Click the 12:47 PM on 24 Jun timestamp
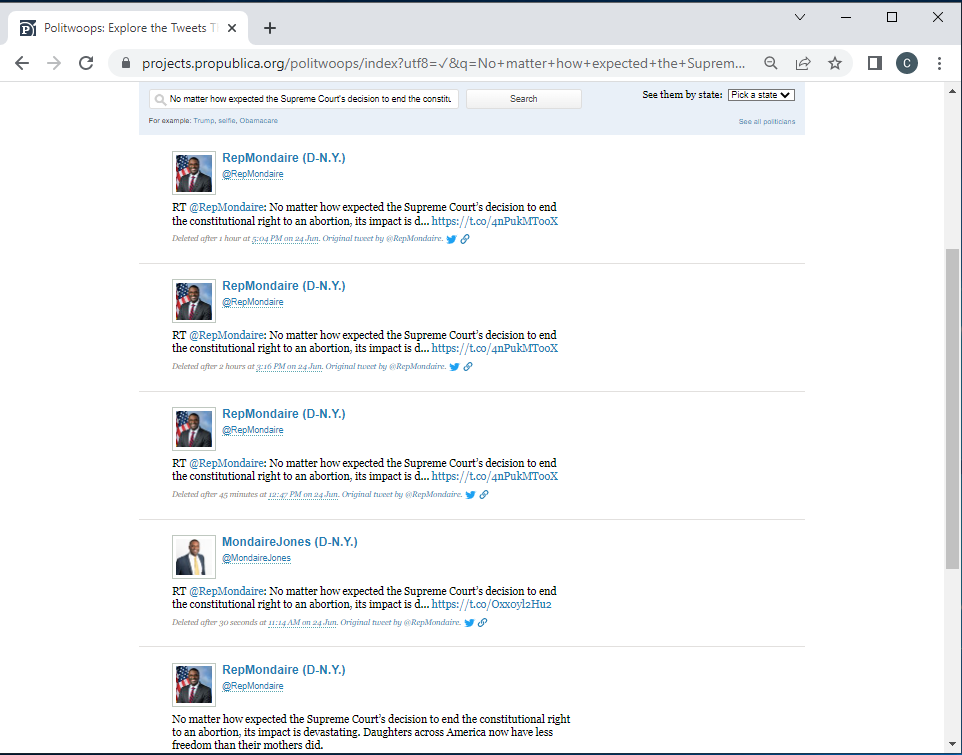This screenshot has width=962, height=755. tap(303, 495)
